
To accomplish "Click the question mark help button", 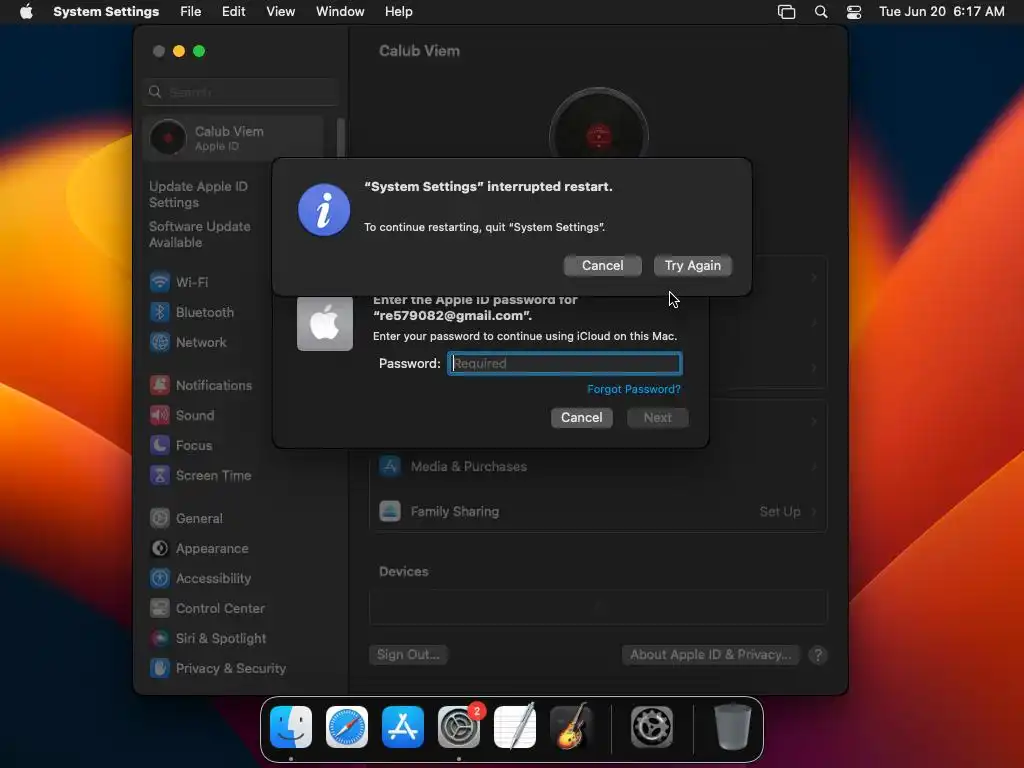I will 818,655.
